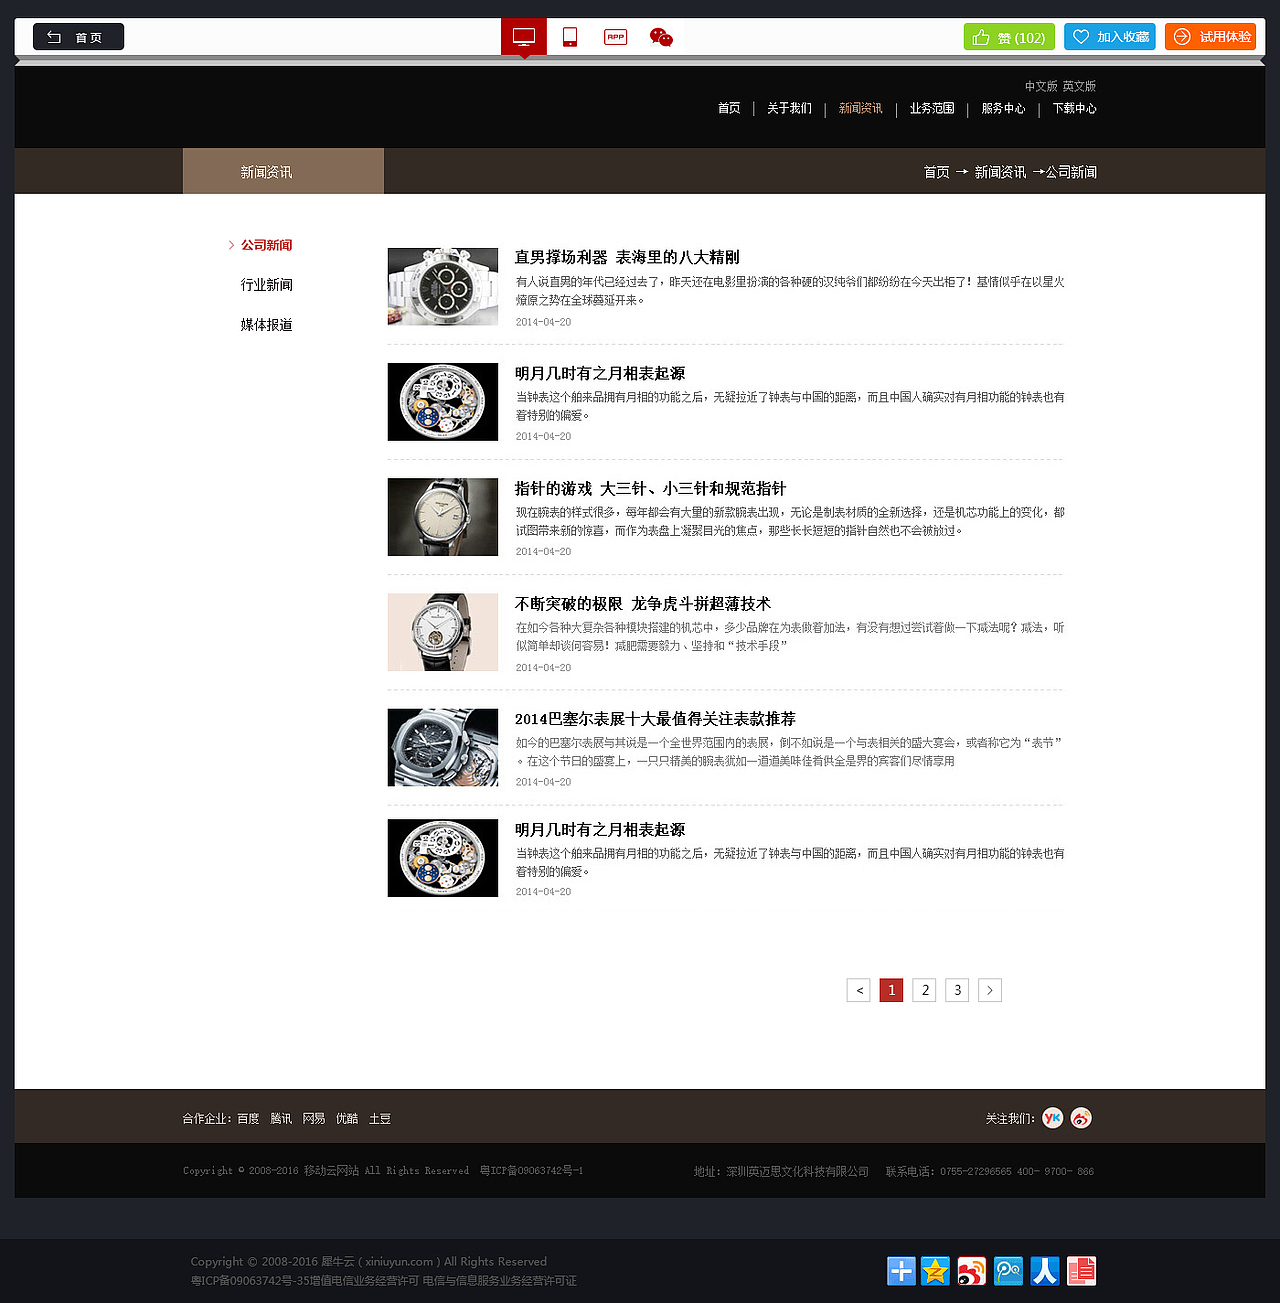1280x1303 pixels.
Task: Share page via Sina Weibo bottom icon
Action: pos(969,1271)
